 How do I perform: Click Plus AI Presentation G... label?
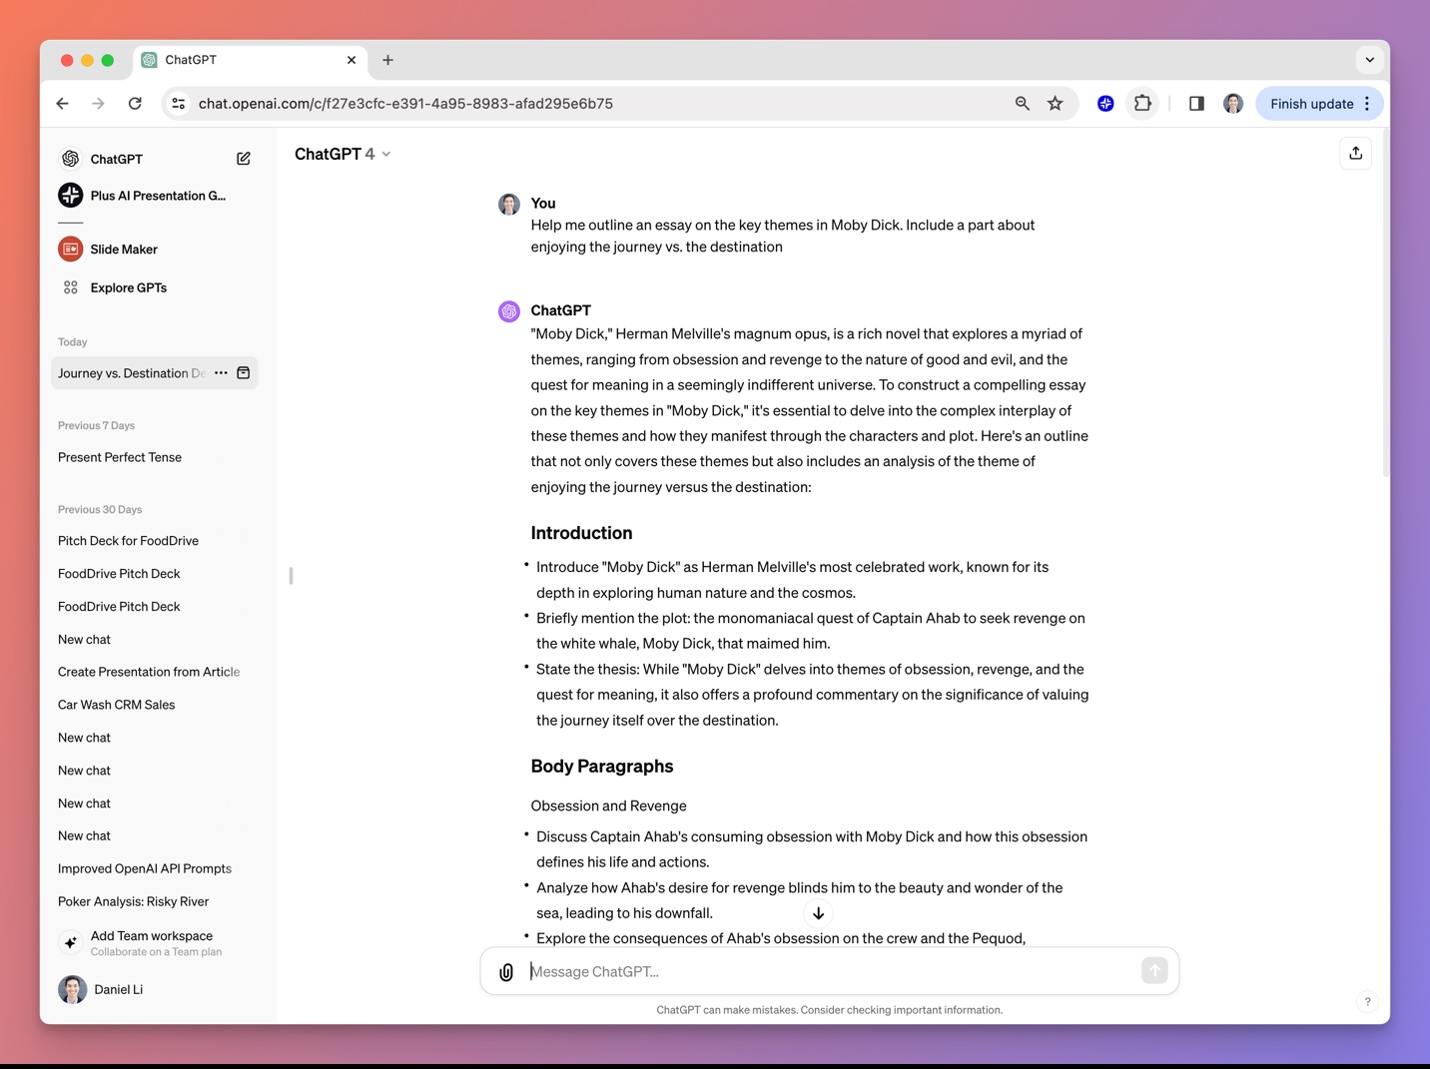(x=158, y=195)
